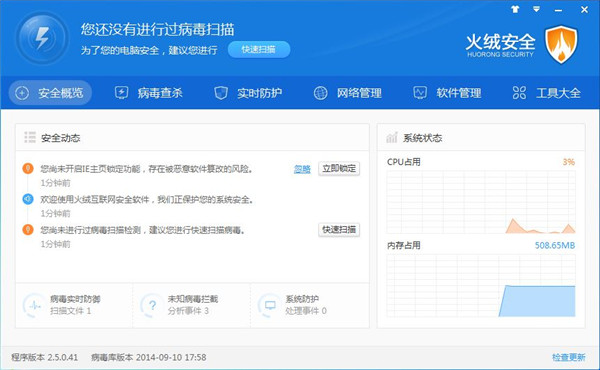Click the 未知病毒拦截 label
The height and width of the screenshot is (370, 600).
pyautogui.click(x=193, y=299)
